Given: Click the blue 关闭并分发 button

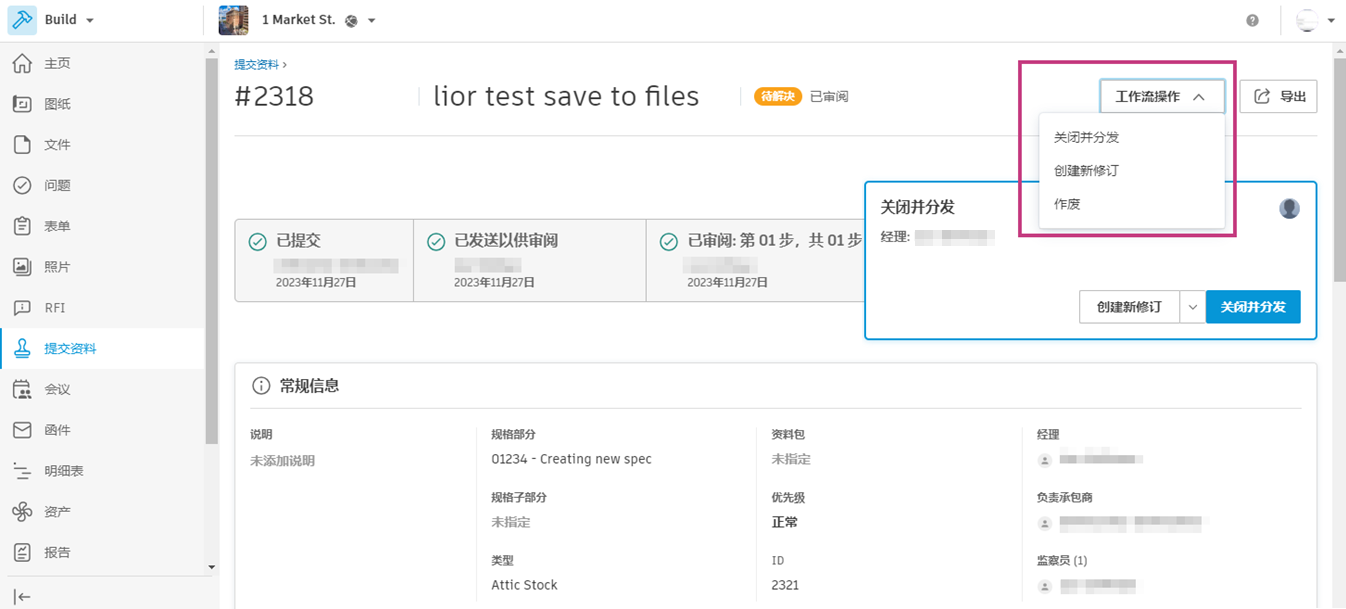Looking at the screenshot, I should [1252, 308].
